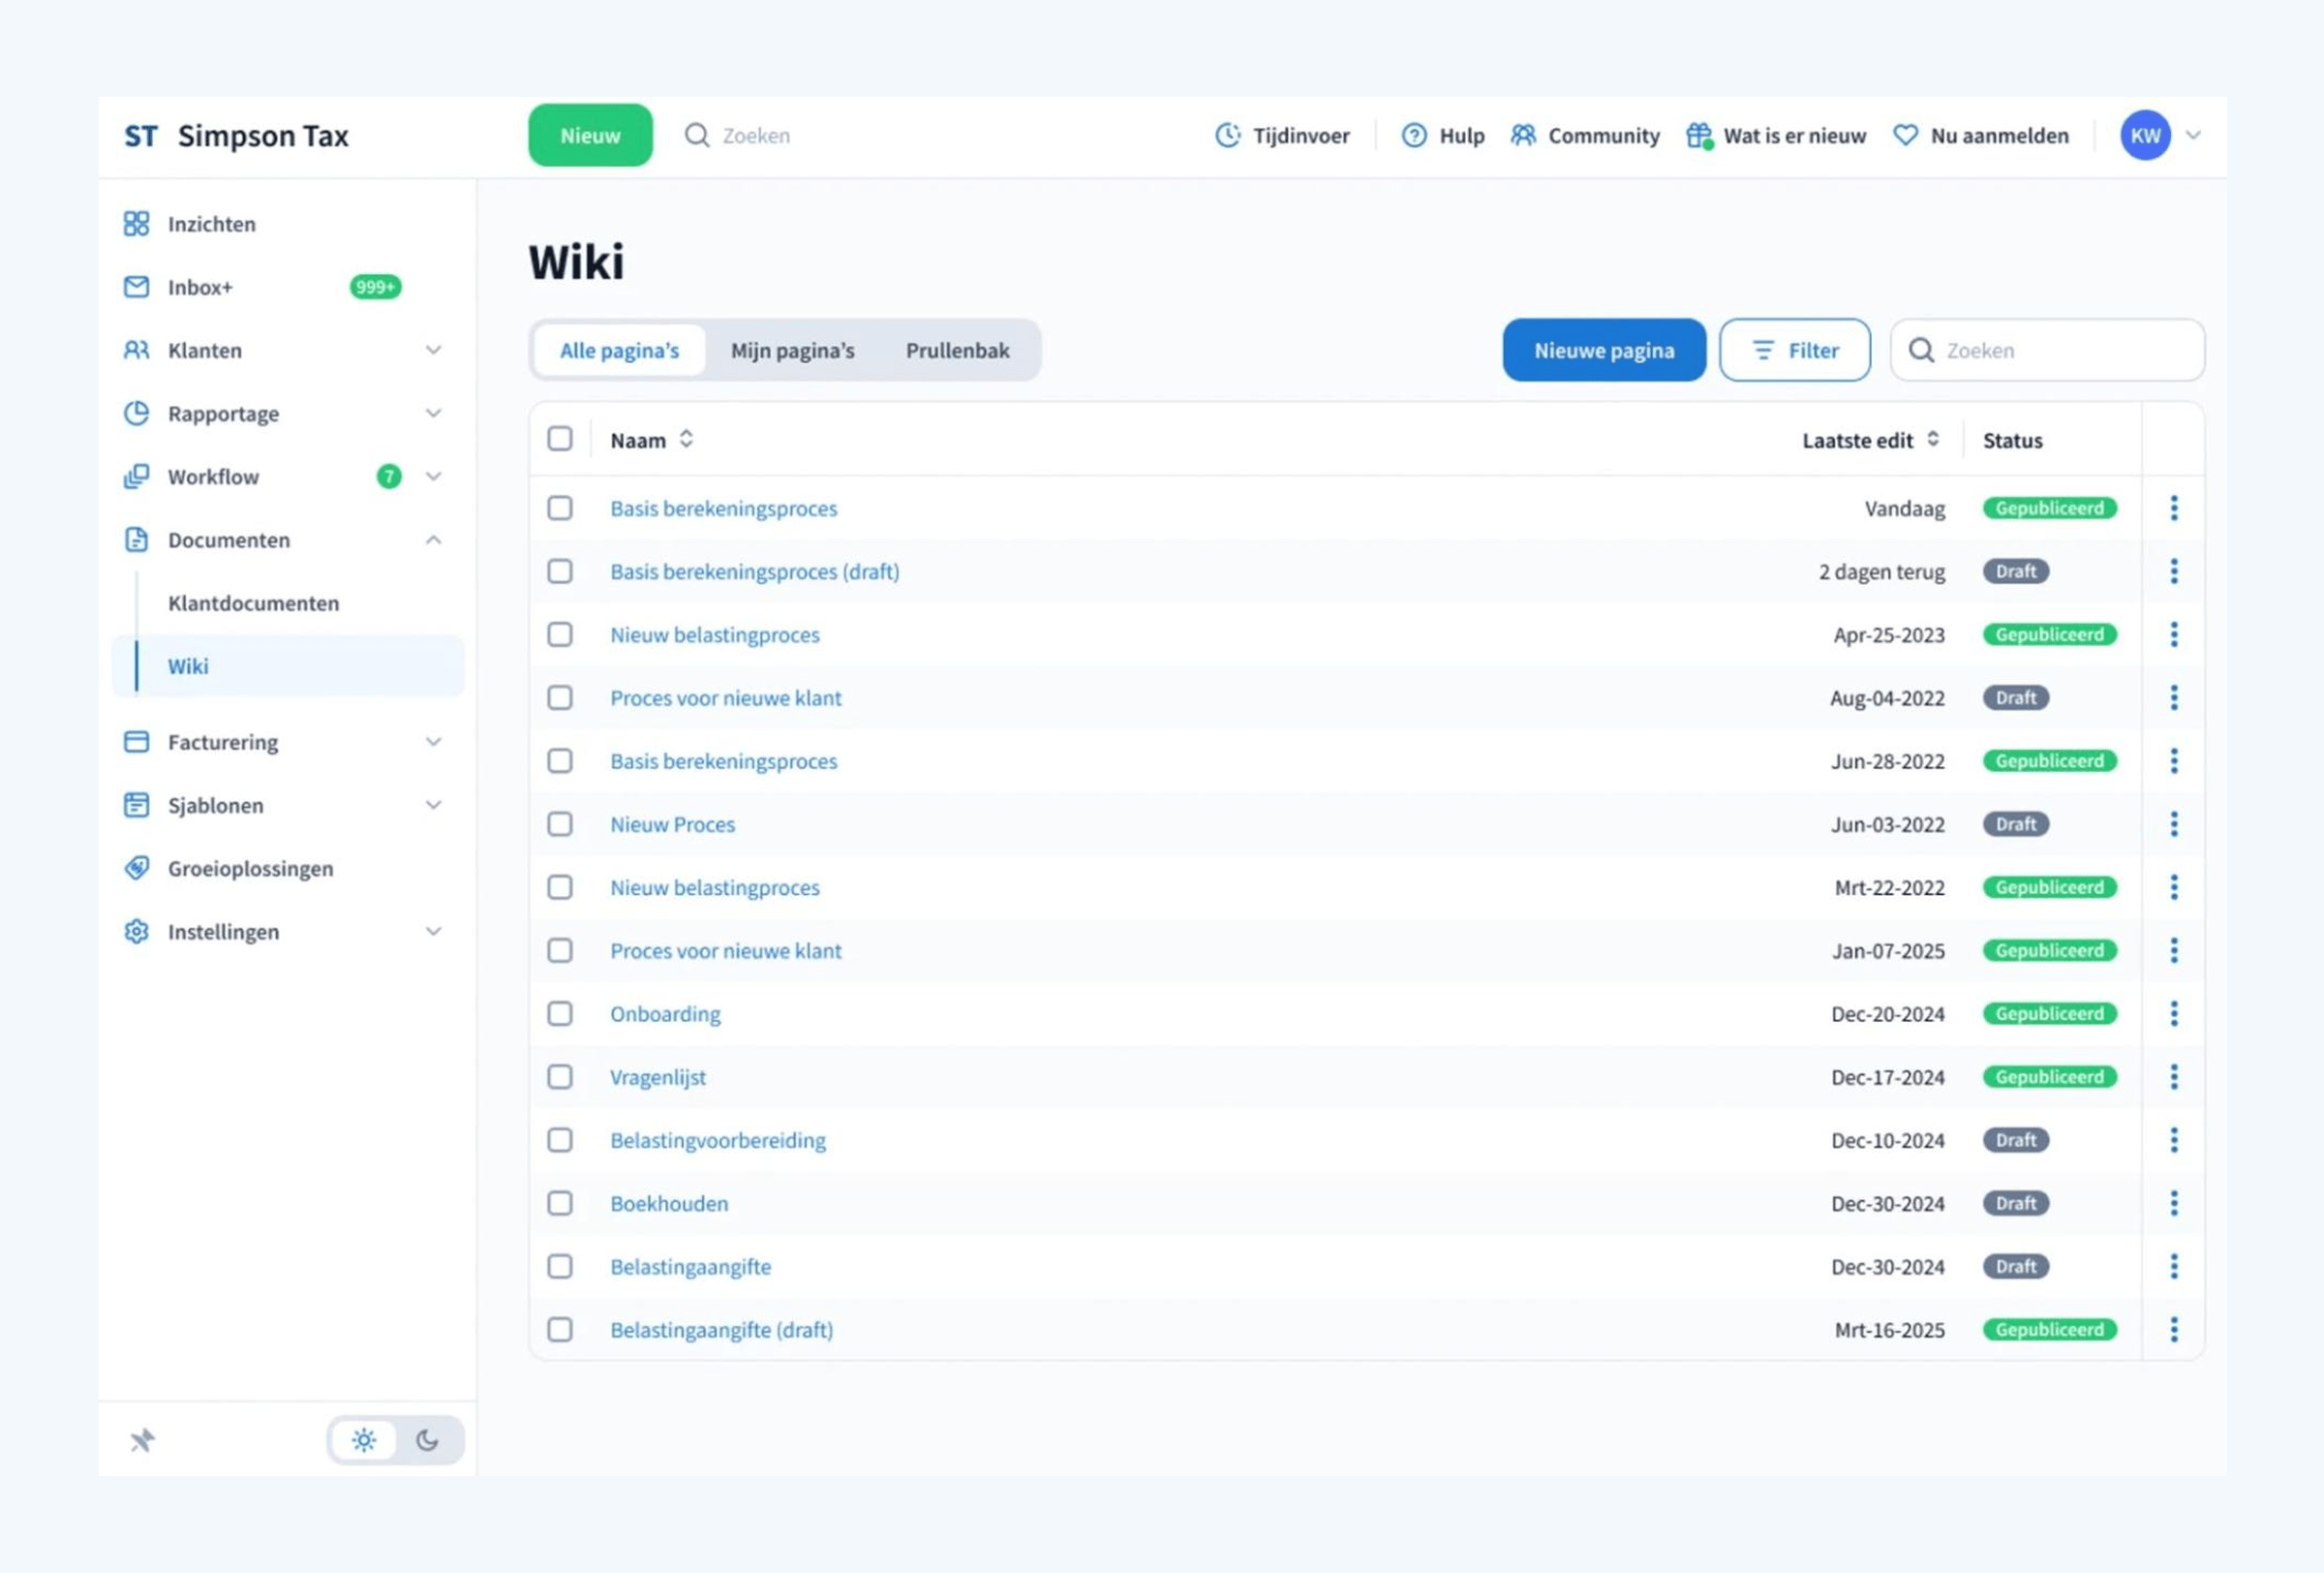The width and height of the screenshot is (2324, 1573).
Task: Check the box for Onboarding row
Action: [x=560, y=1013]
